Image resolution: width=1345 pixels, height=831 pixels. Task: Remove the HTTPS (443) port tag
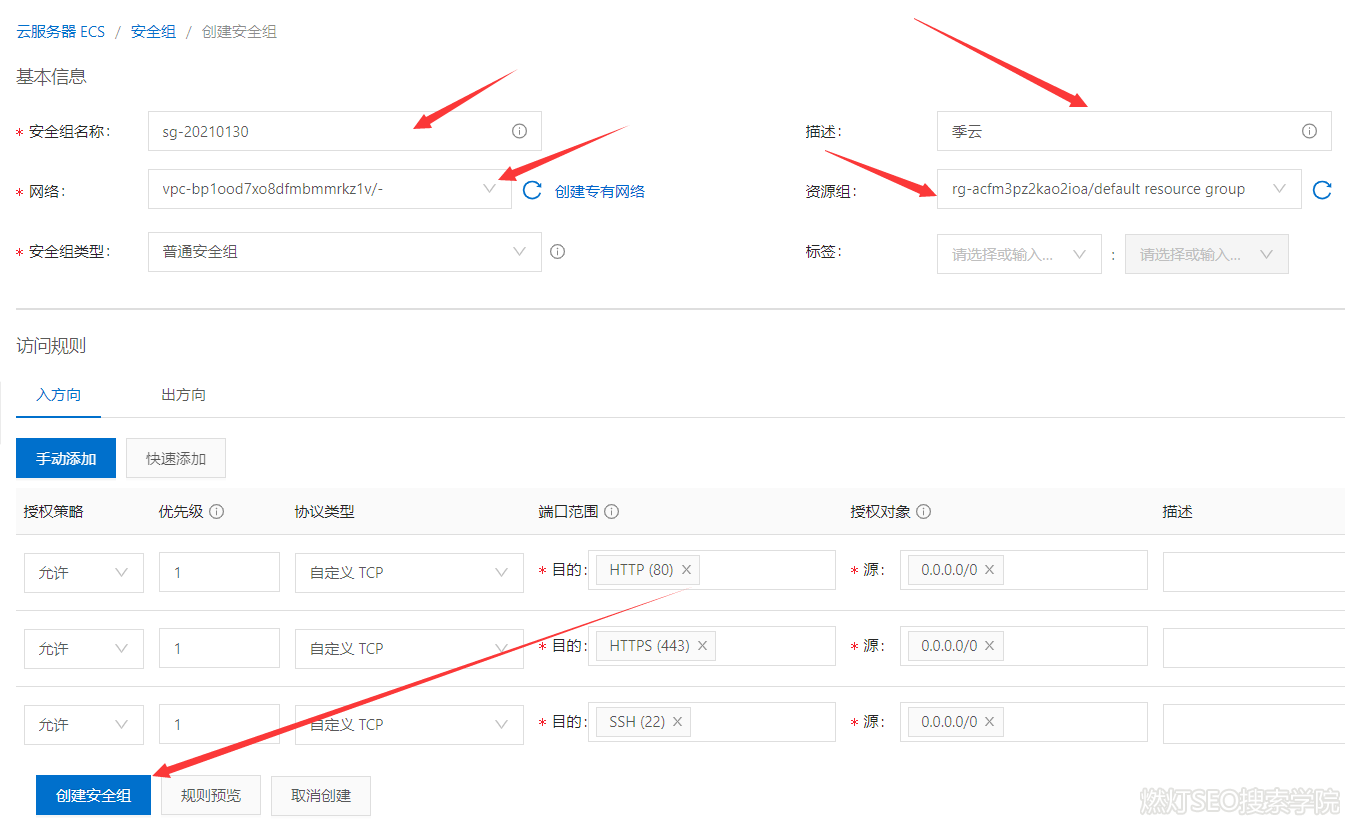tap(702, 646)
